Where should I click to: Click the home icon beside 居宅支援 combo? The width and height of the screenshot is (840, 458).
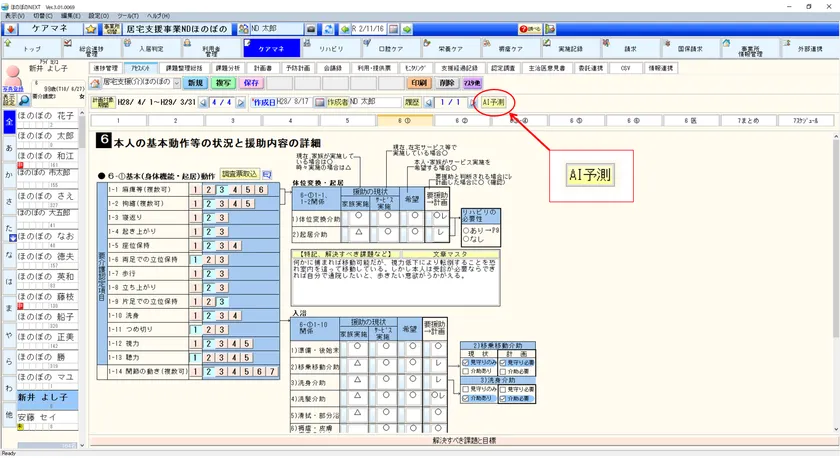point(95,83)
